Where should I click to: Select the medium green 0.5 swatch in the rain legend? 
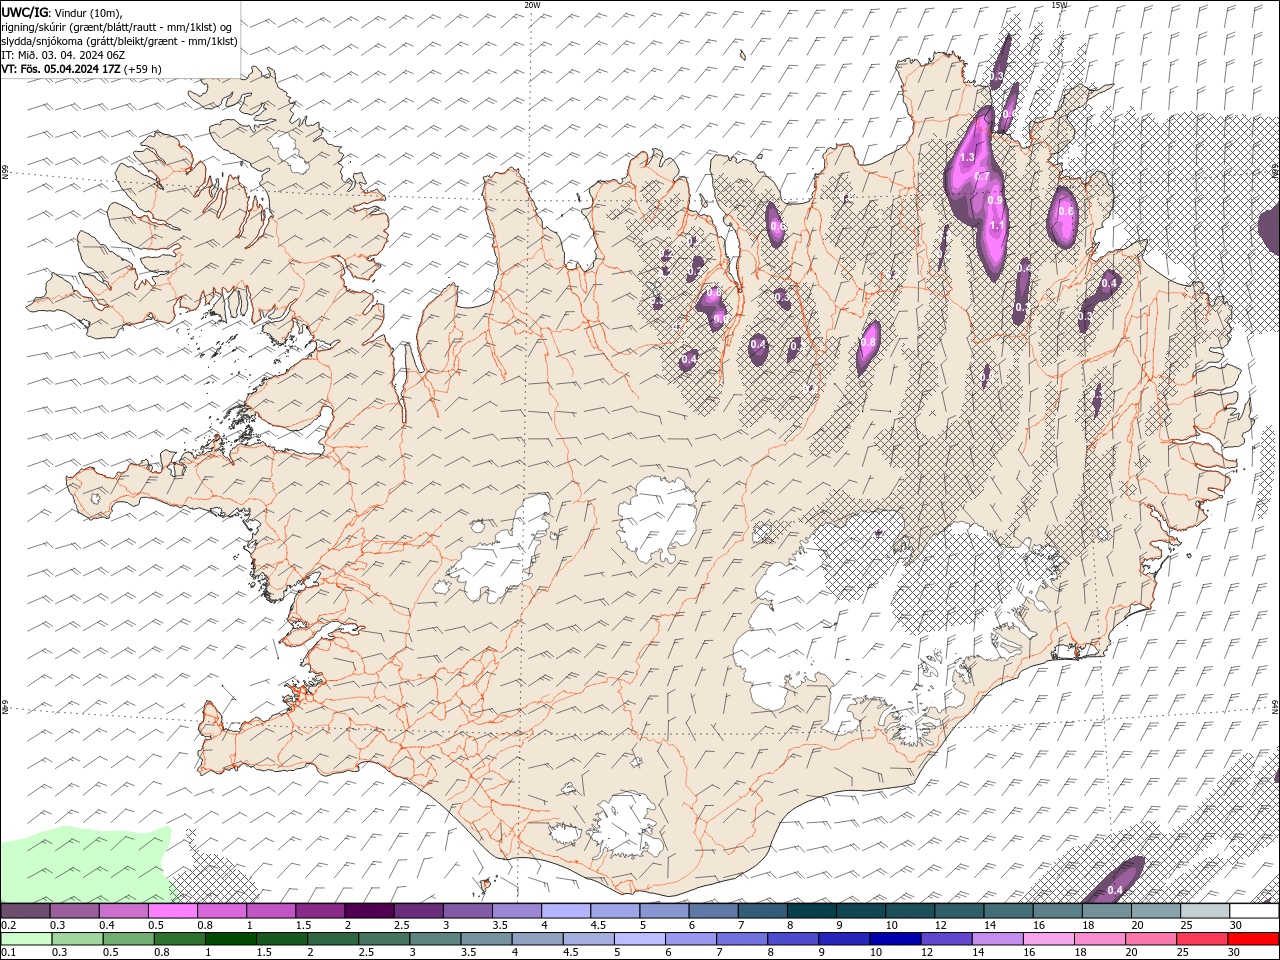(x=128, y=939)
